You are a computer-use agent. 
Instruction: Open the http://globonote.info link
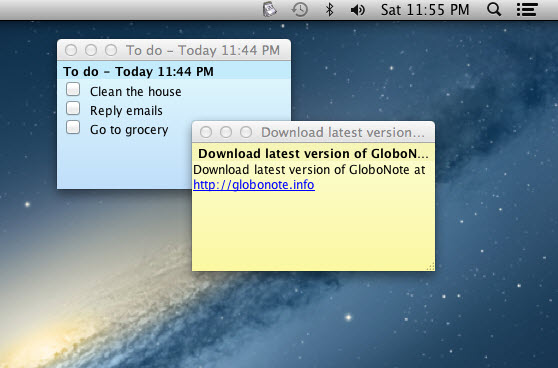[x=254, y=185]
